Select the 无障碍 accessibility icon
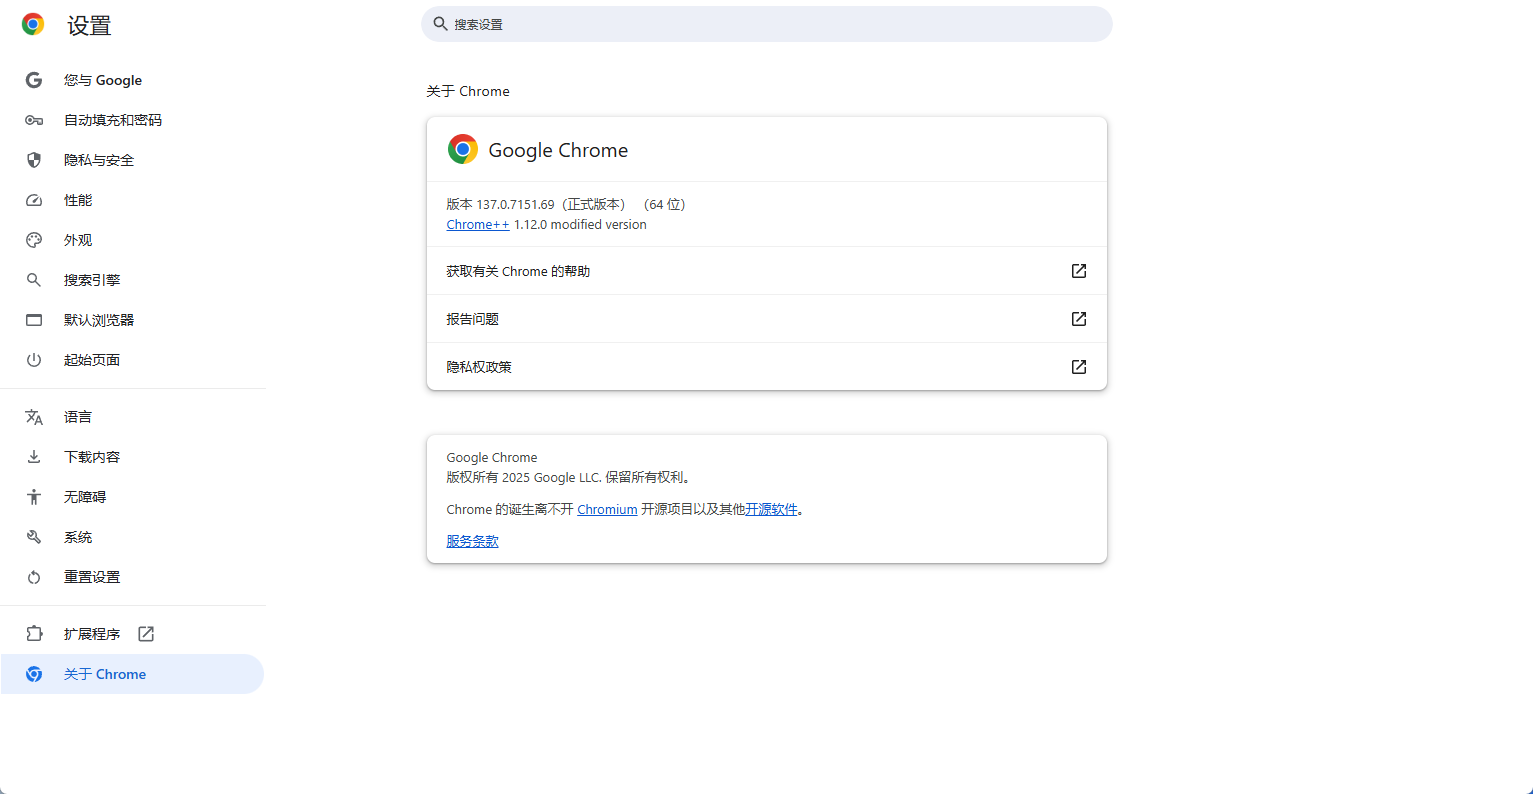1533x794 pixels. coord(33,497)
